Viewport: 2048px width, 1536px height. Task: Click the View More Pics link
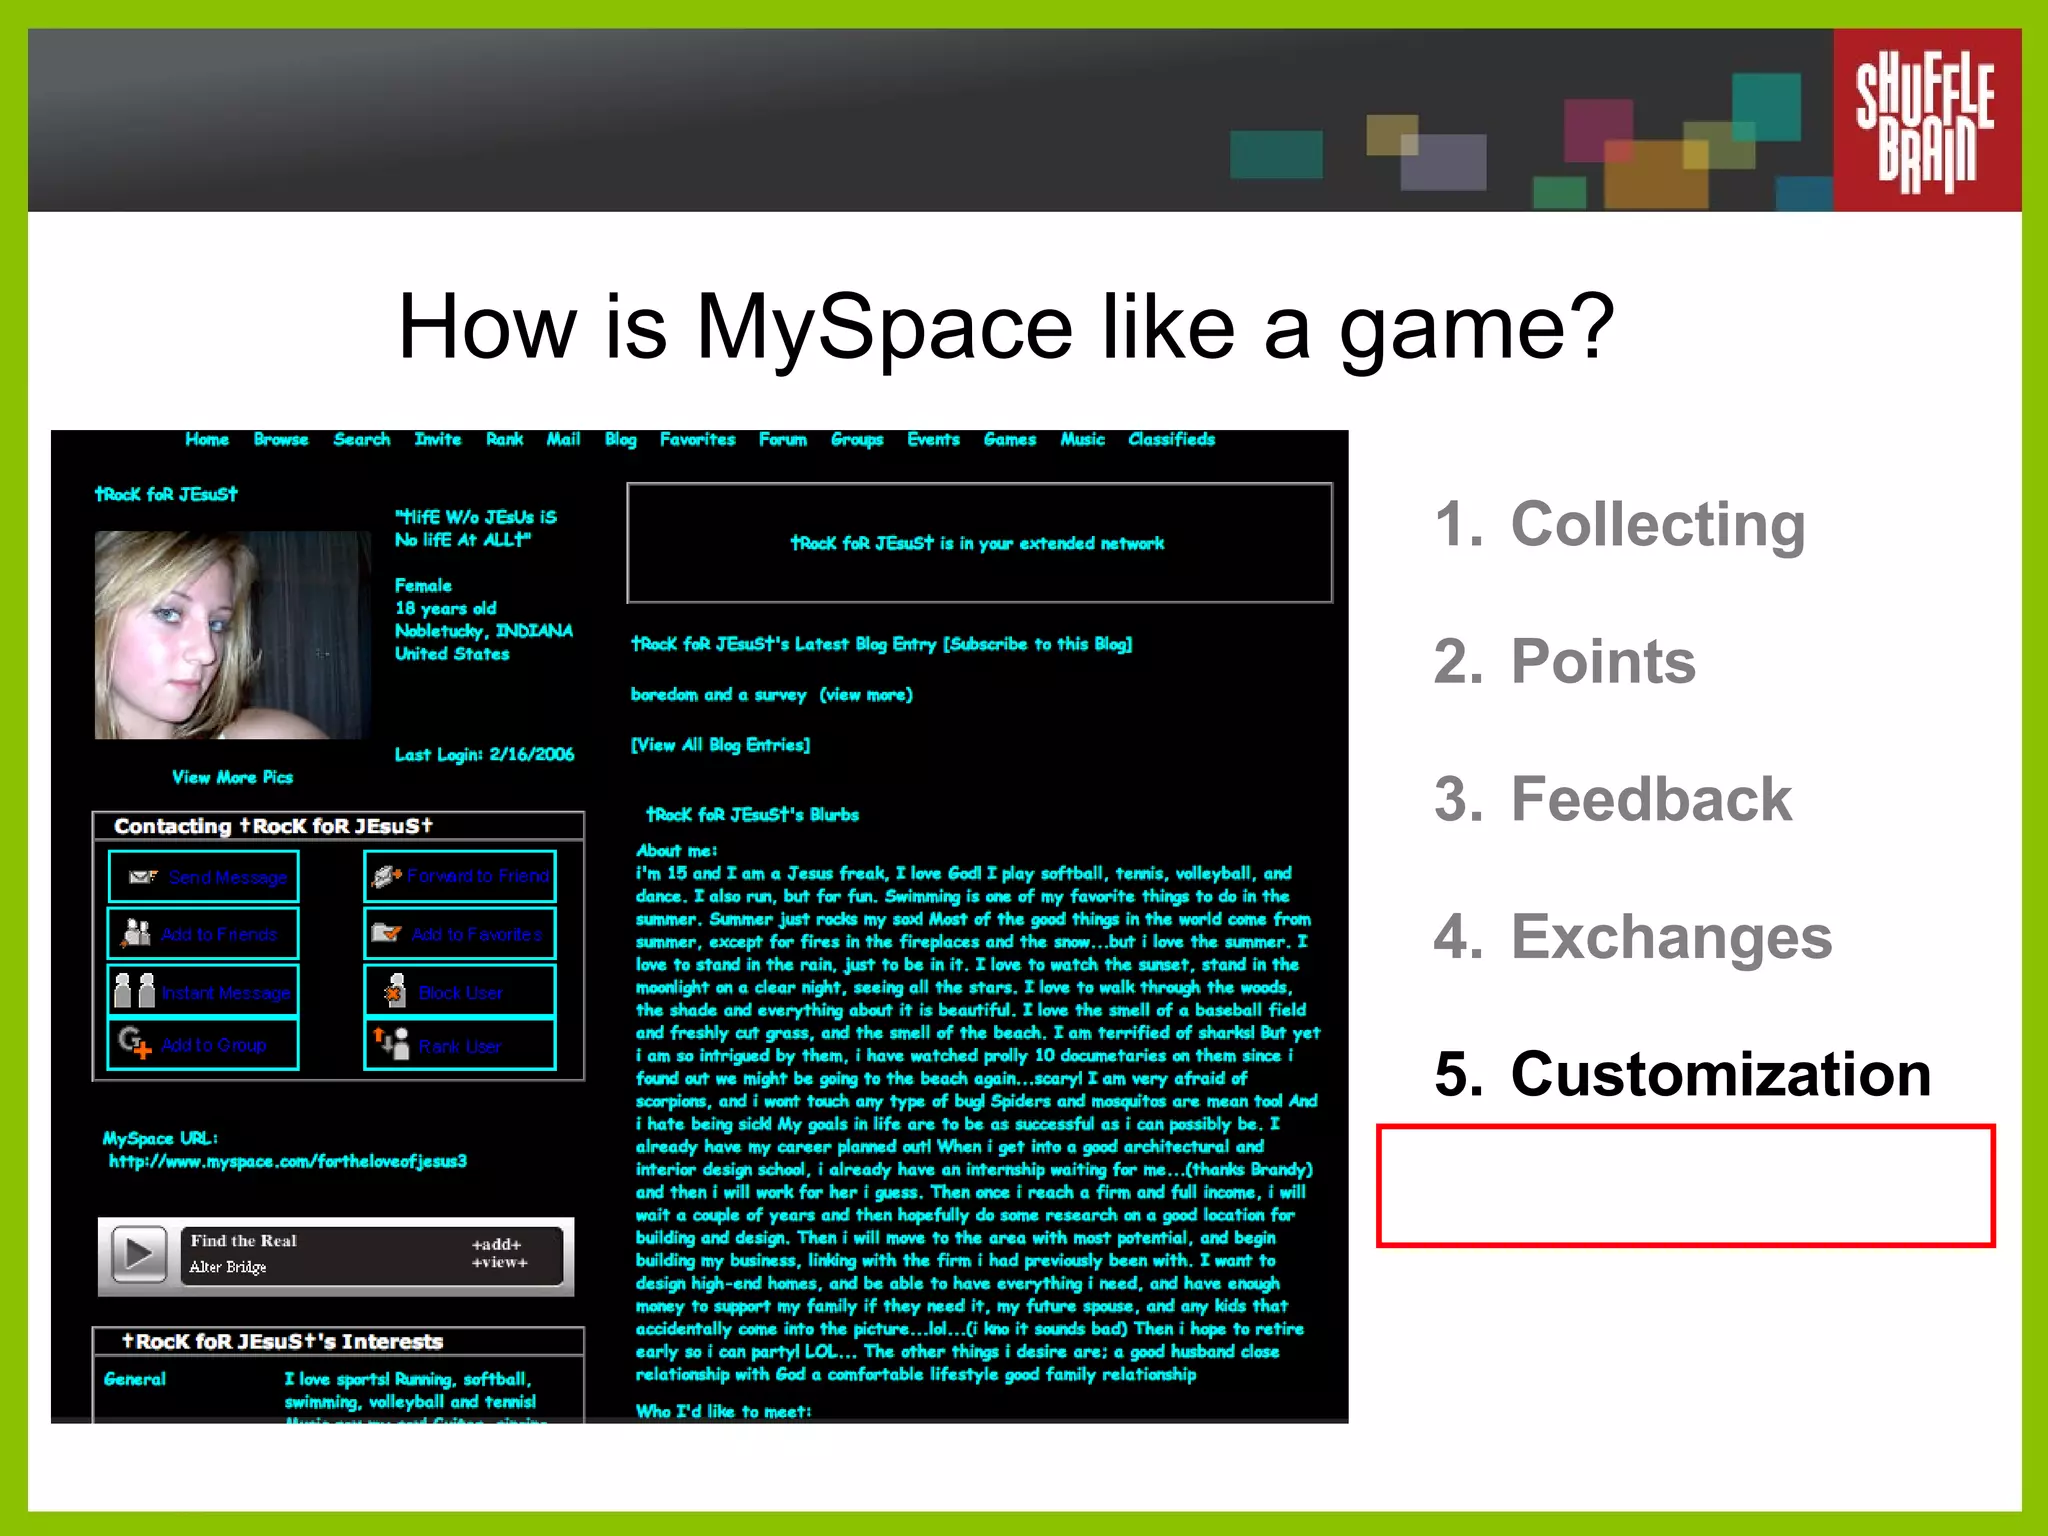click(233, 777)
